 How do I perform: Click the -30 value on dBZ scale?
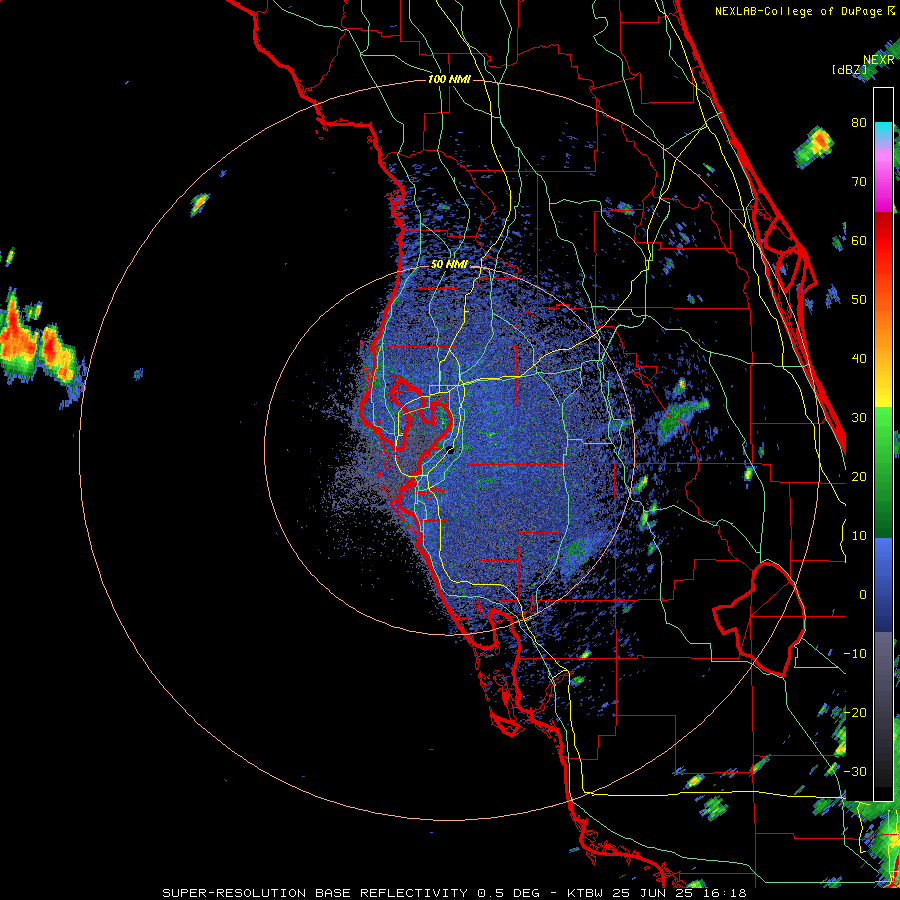point(855,771)
